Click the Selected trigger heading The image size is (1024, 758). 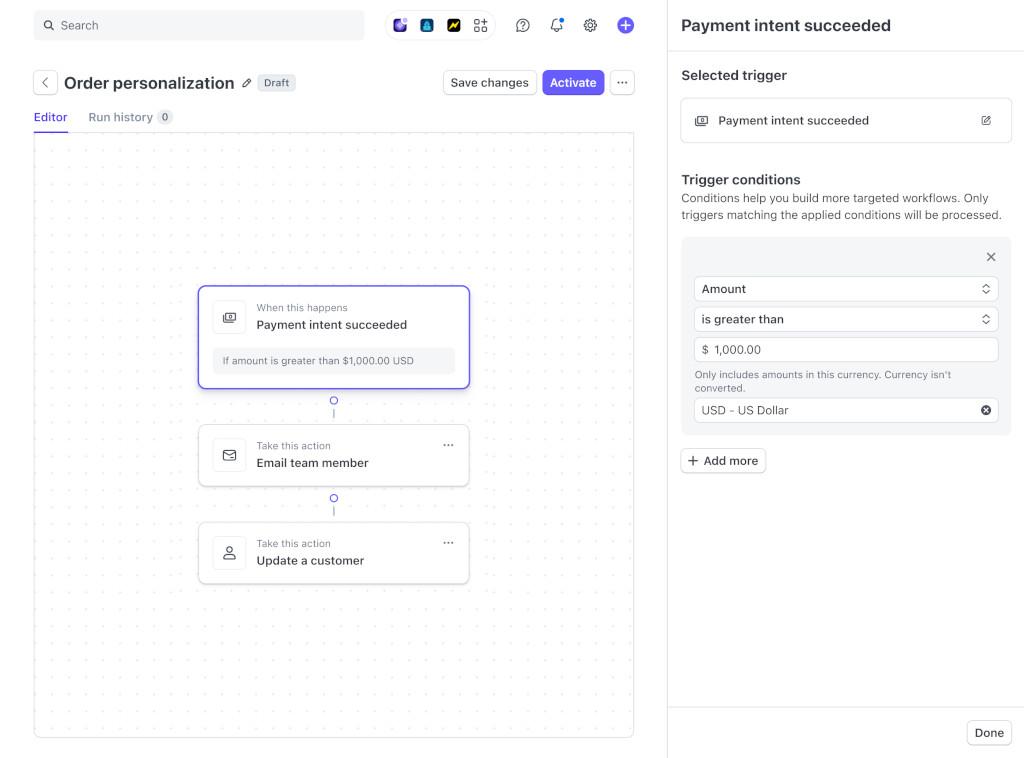(734, 75)
